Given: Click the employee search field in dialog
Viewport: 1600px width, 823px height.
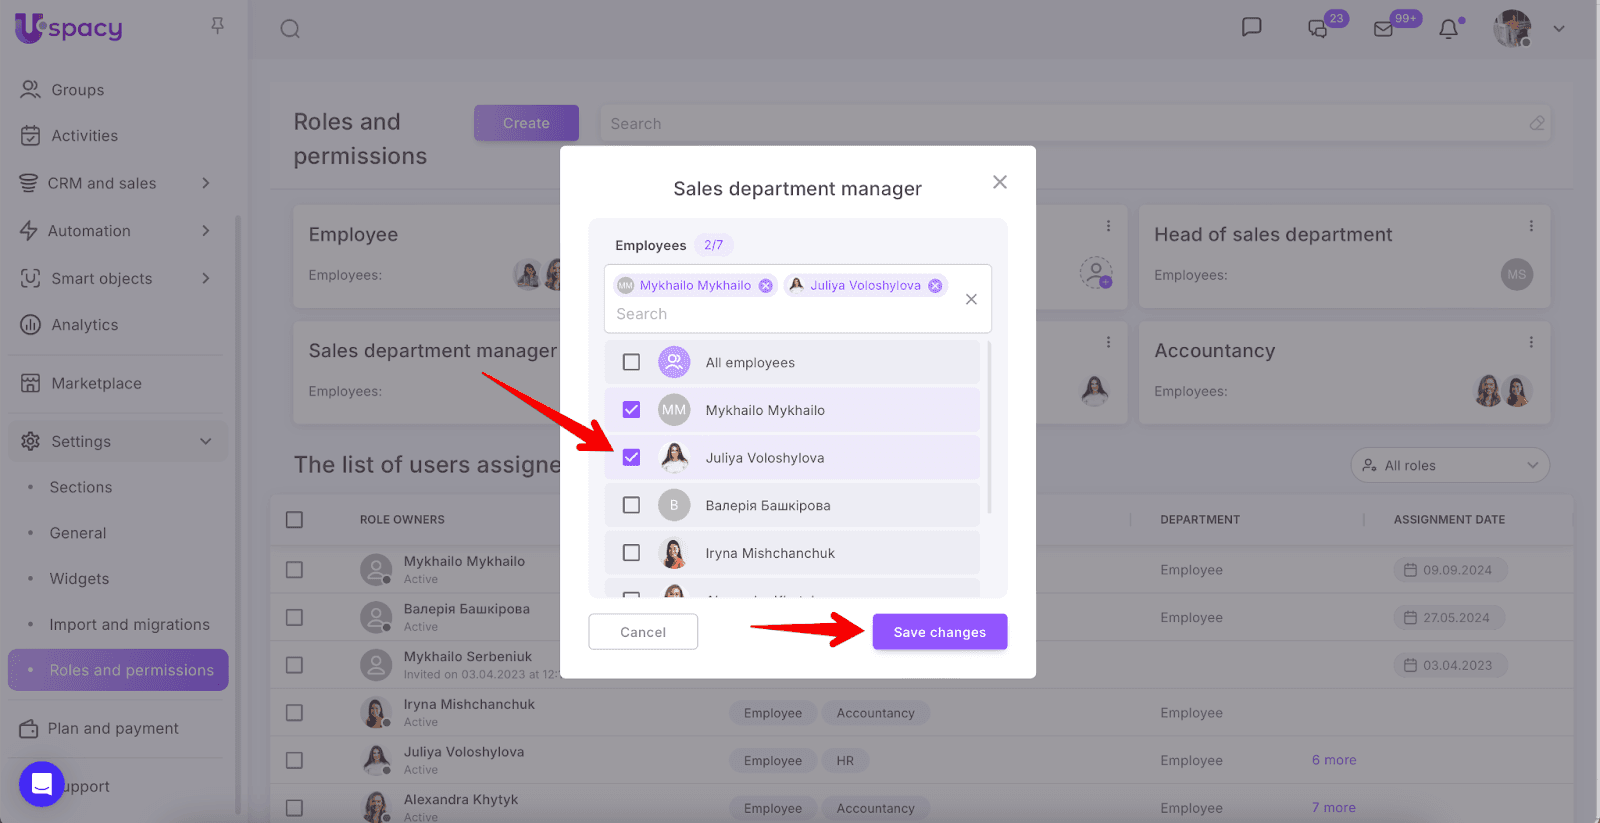Looking at the screenshot, I should pos(780,314).
